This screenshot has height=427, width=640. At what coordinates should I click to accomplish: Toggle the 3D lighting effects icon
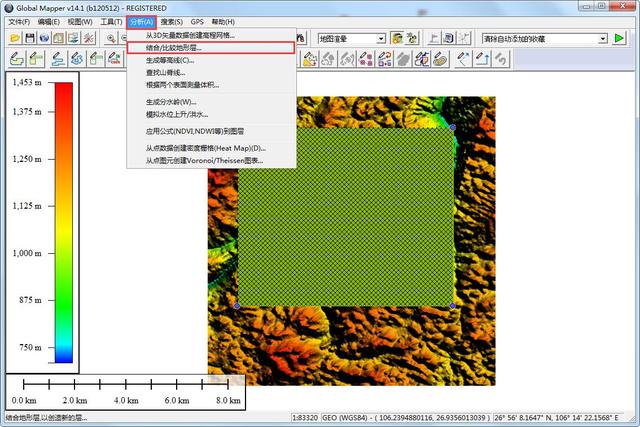412,38
